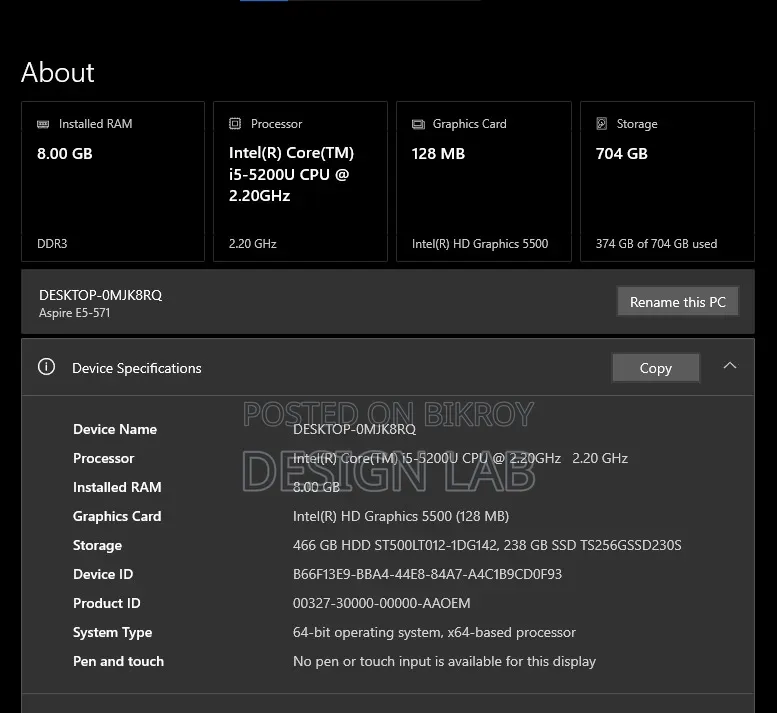777x713 pixels.
Task: Click the System Type label
Action: [x=112, y=632]
